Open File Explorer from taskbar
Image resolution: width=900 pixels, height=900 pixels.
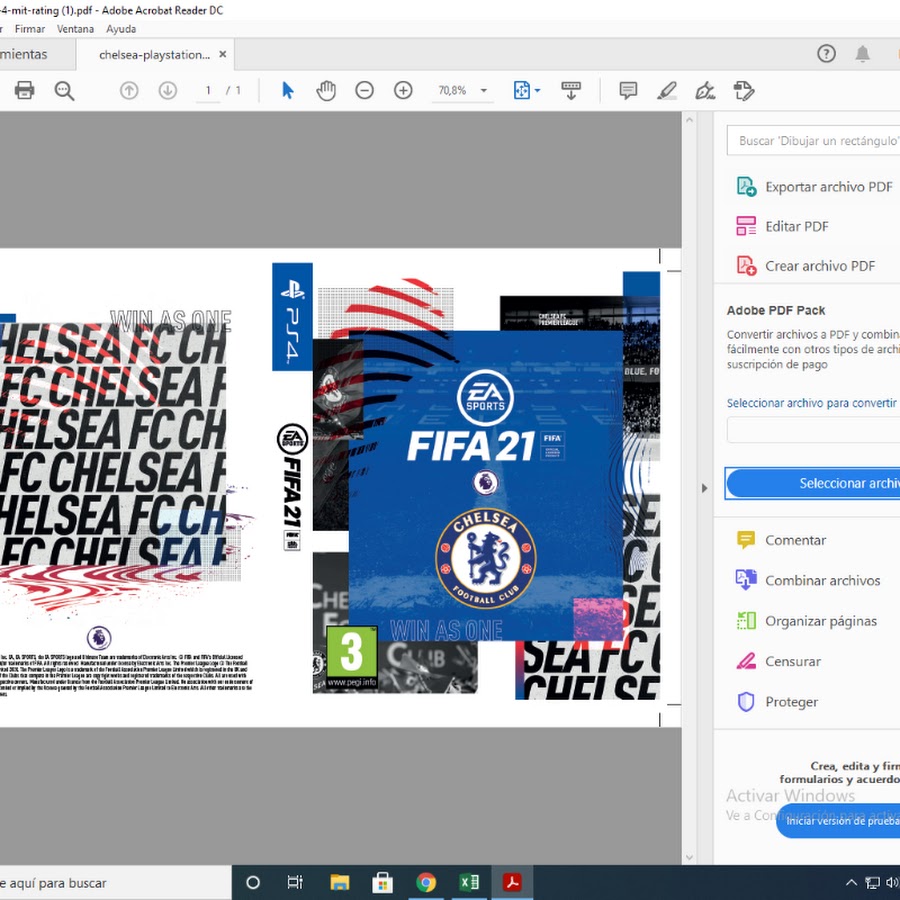click(340, 883)
